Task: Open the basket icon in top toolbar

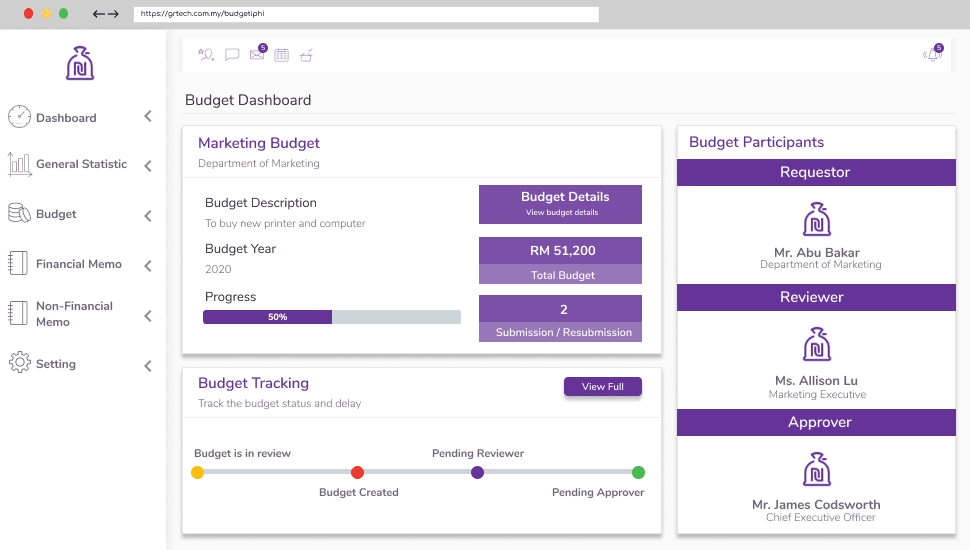Action: (x=306, y=55)
